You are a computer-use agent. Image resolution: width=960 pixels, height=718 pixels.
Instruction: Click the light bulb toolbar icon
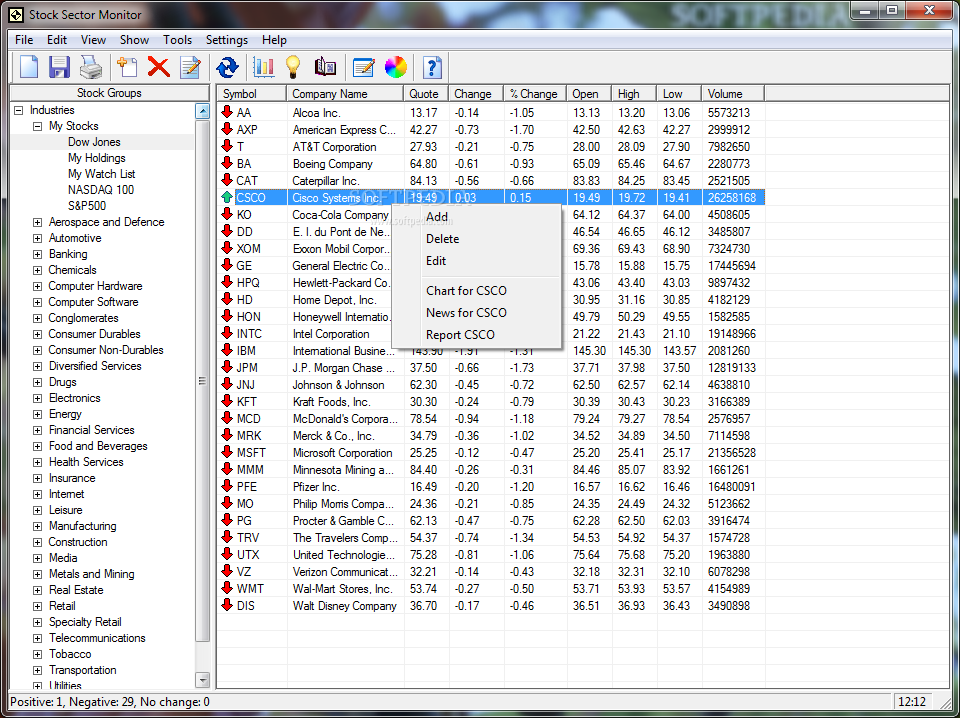tap(293, 67)
